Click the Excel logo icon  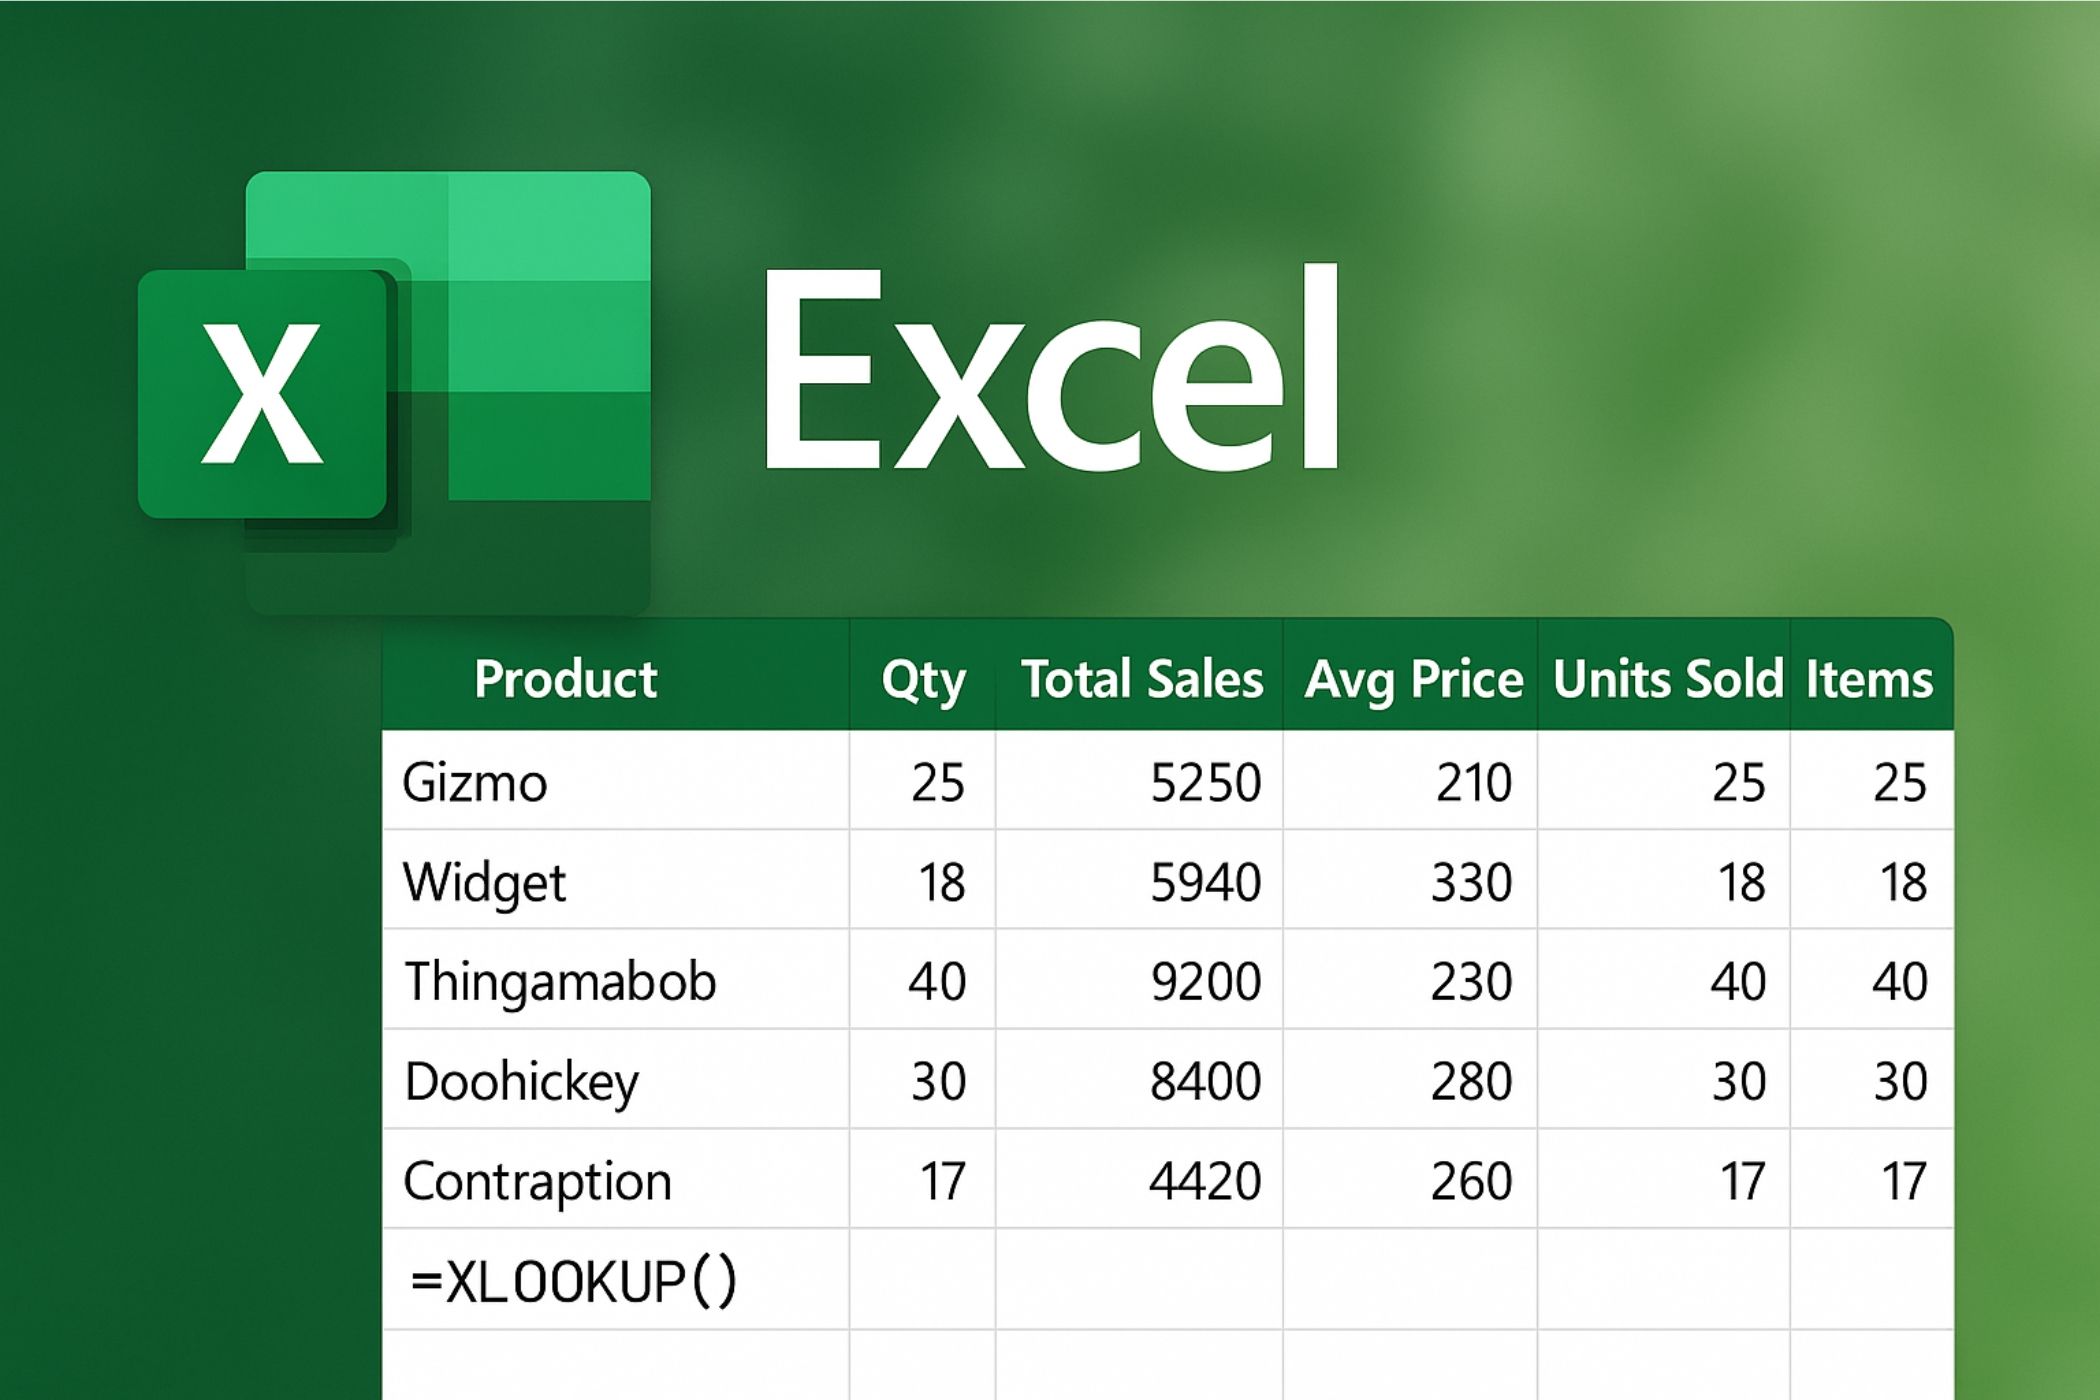click(395, 390)
